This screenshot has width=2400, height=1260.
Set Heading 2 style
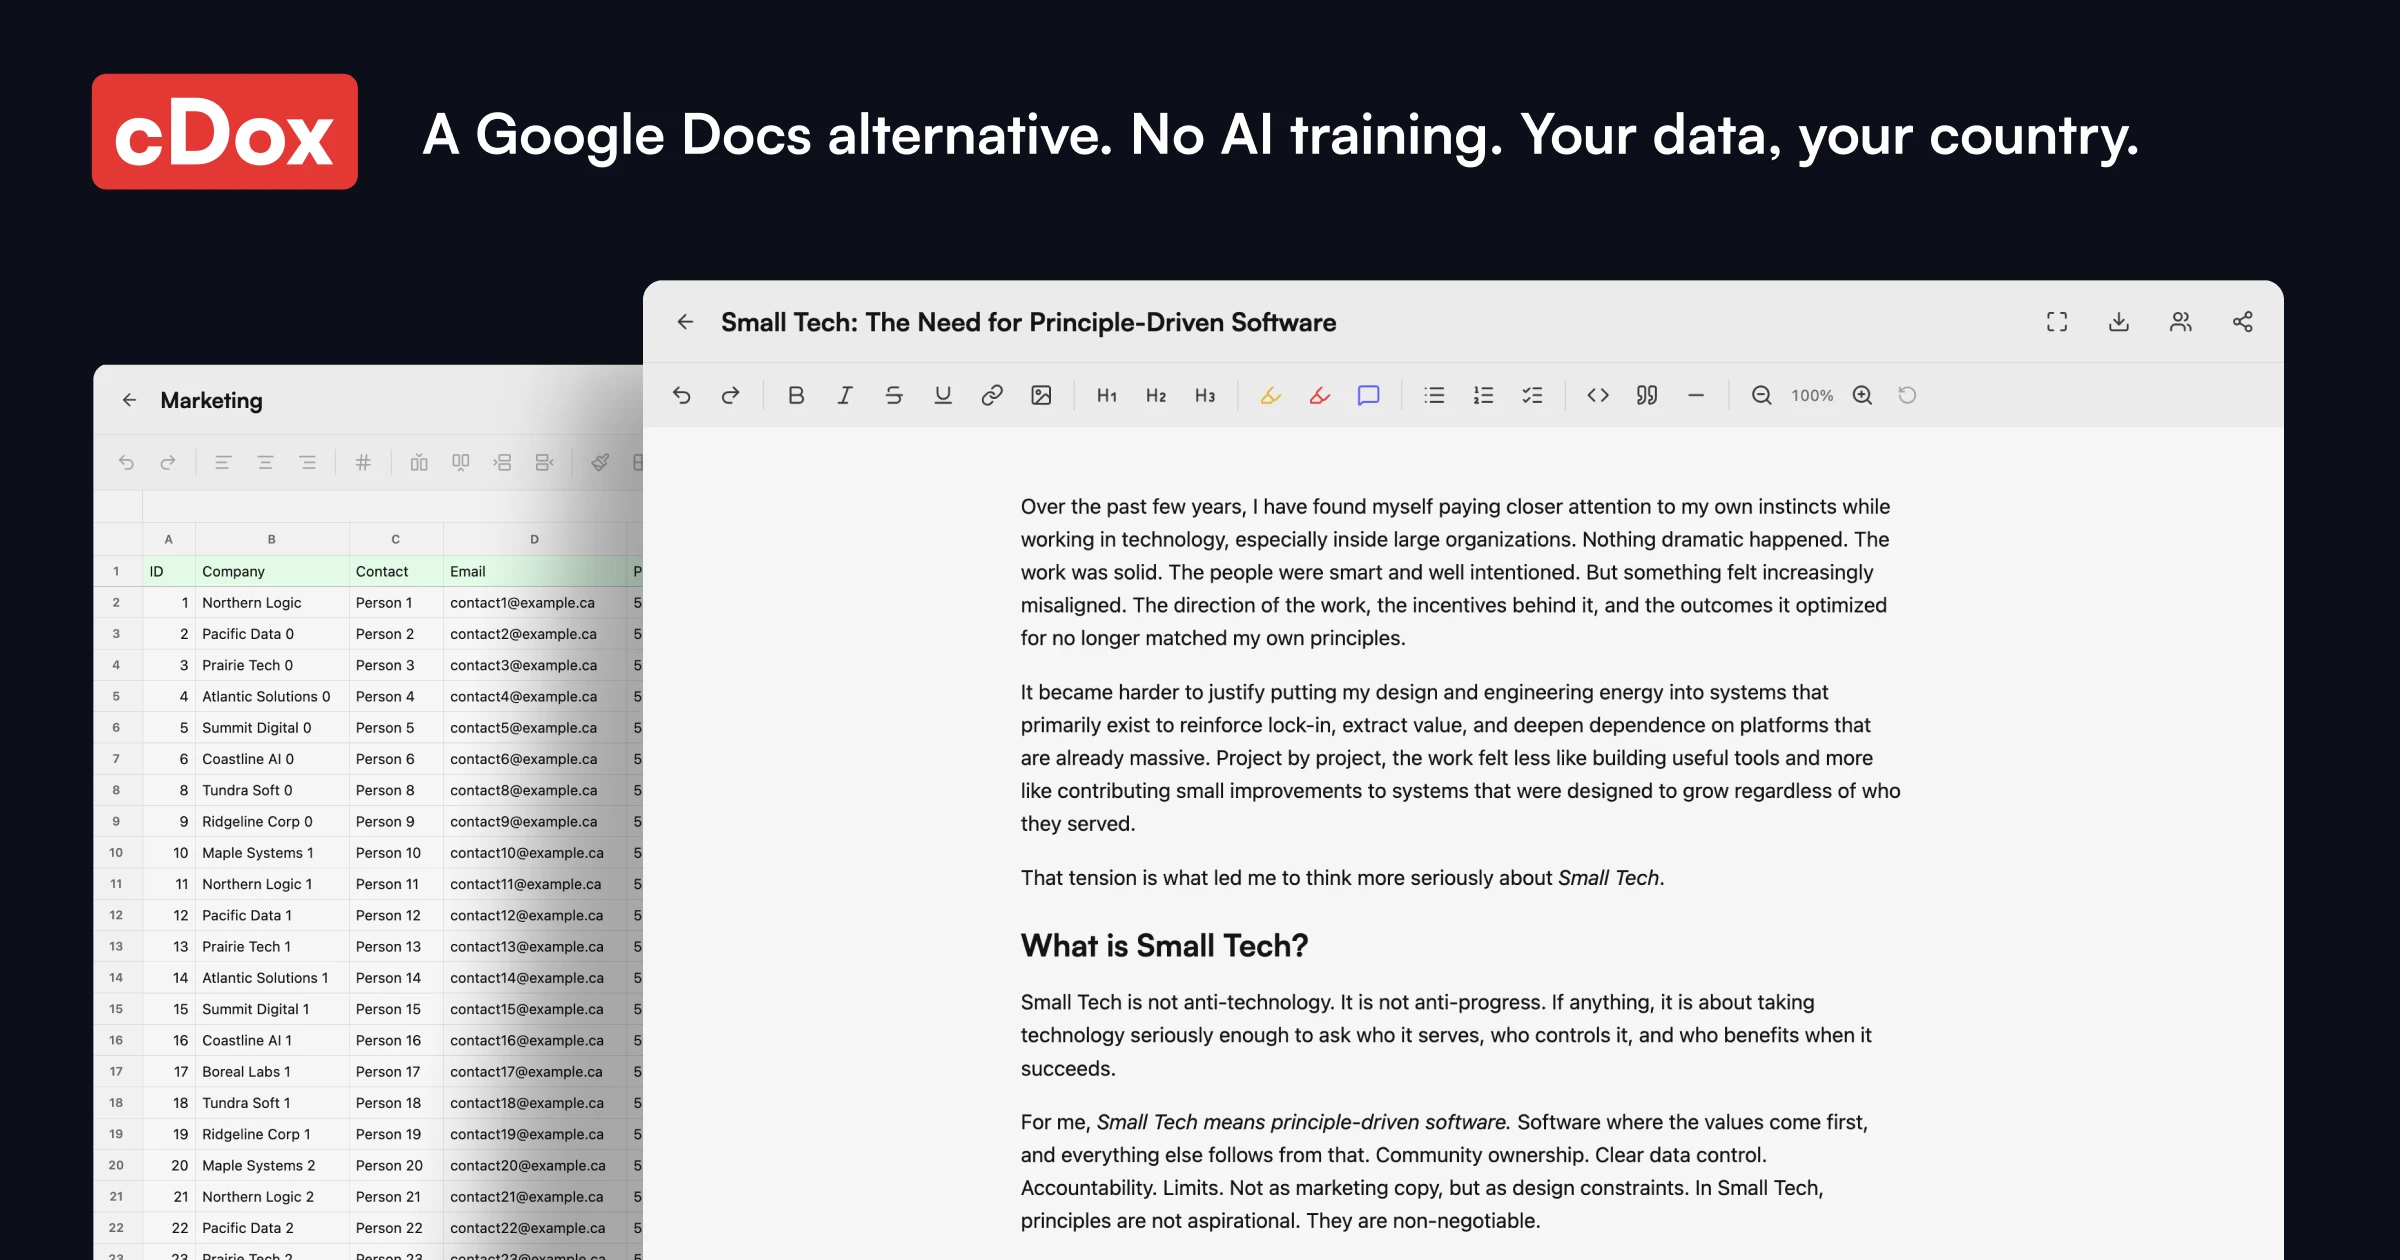pos(1156,396)
